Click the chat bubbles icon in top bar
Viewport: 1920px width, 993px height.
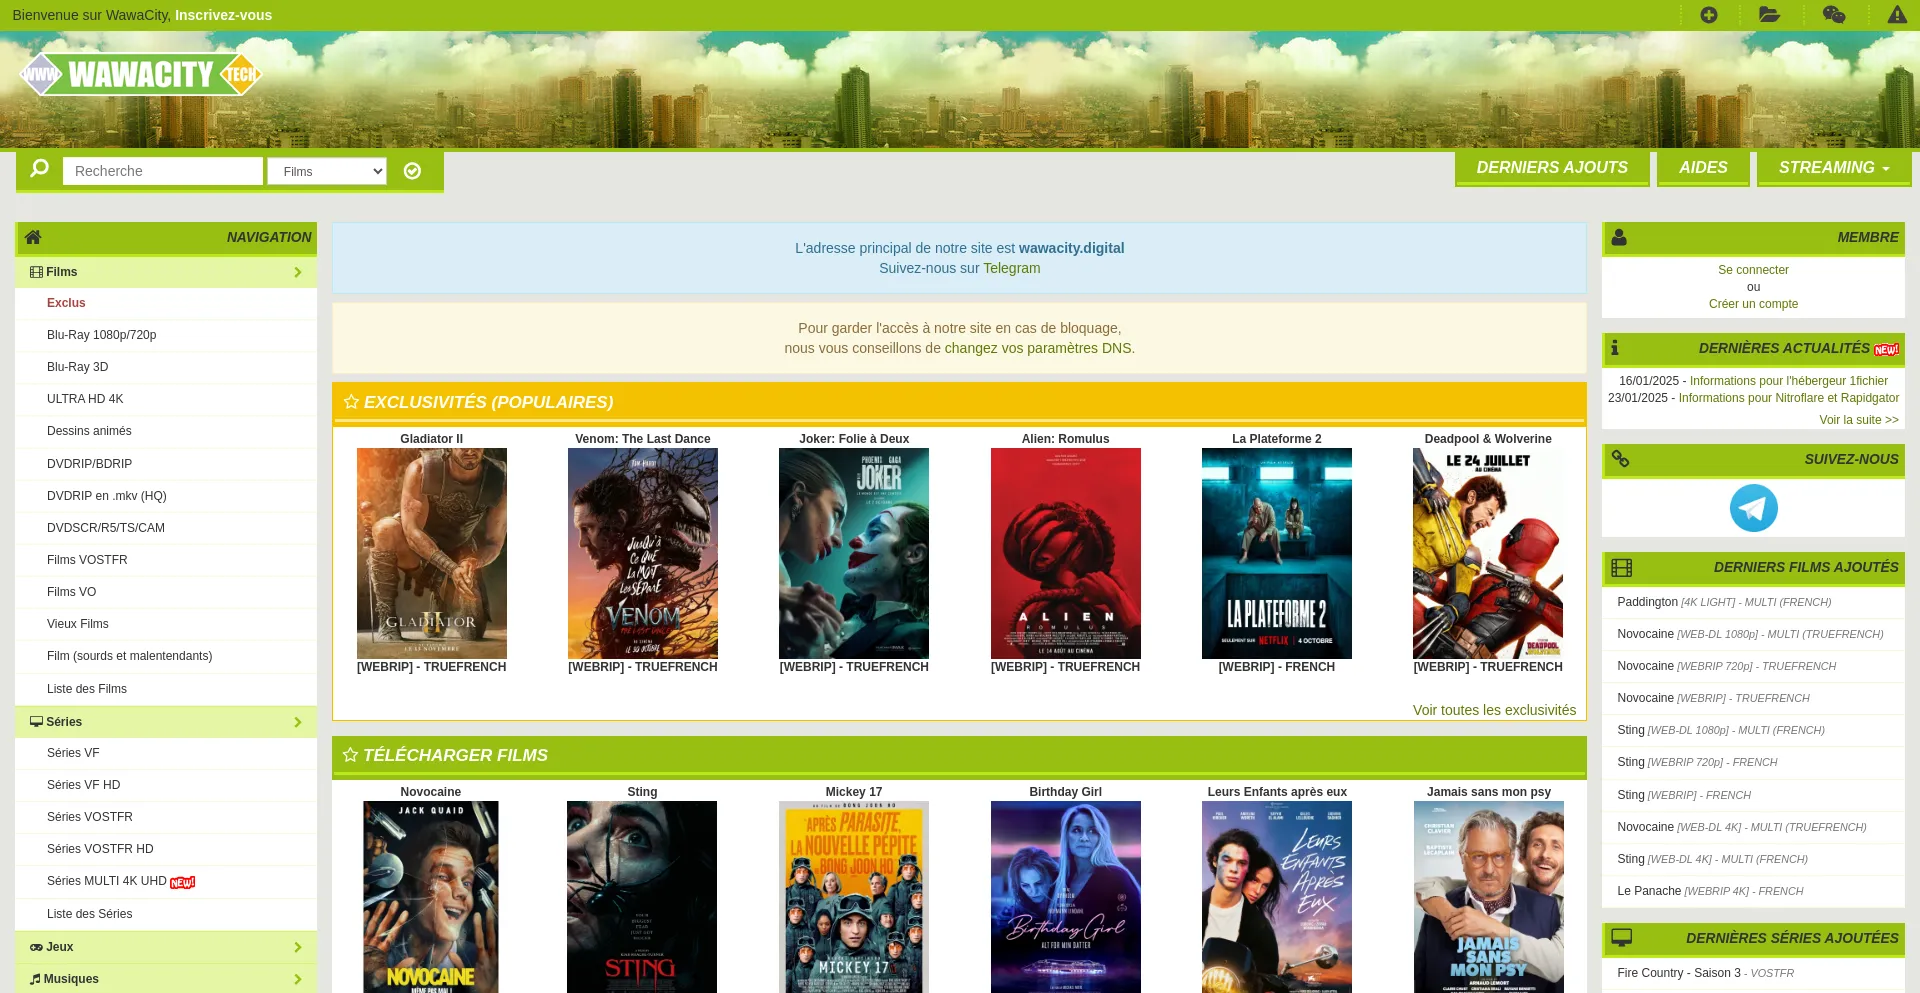(1834, 15)
